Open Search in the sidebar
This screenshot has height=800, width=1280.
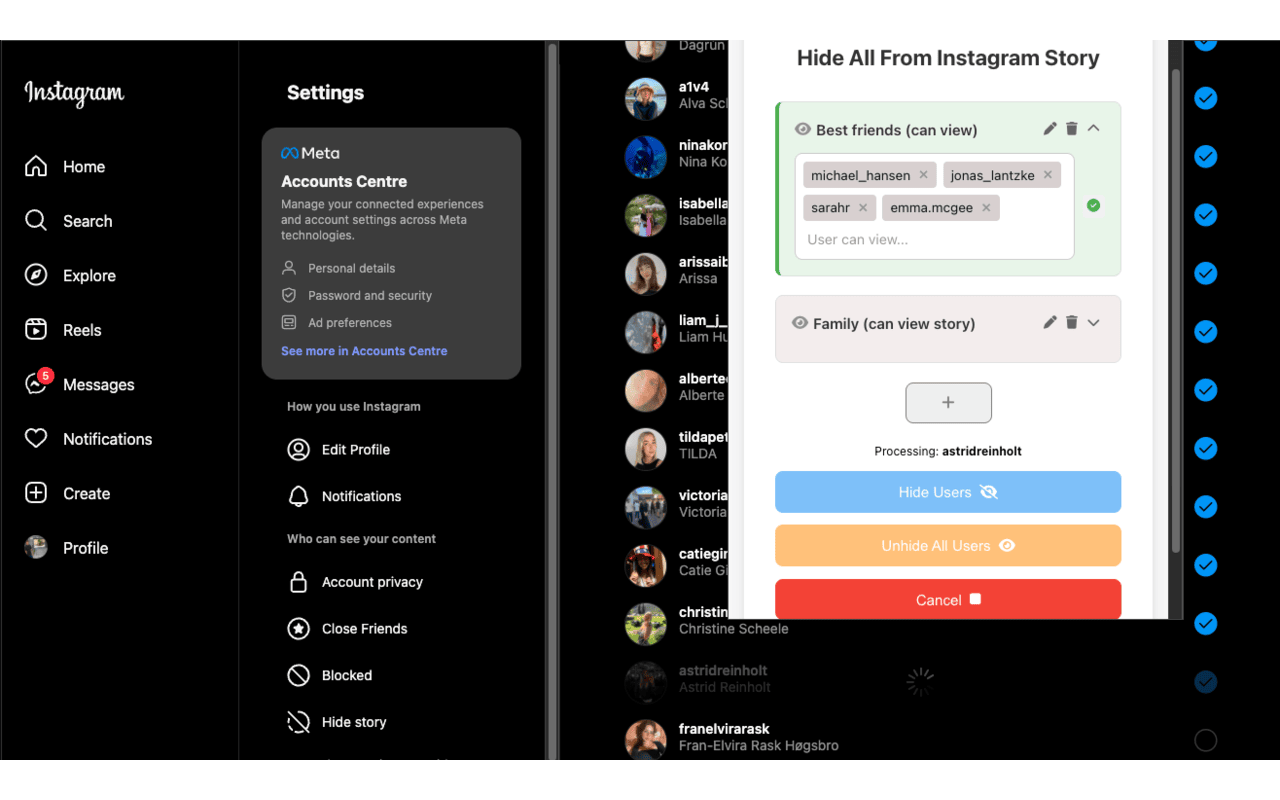[x=68, y=221]
